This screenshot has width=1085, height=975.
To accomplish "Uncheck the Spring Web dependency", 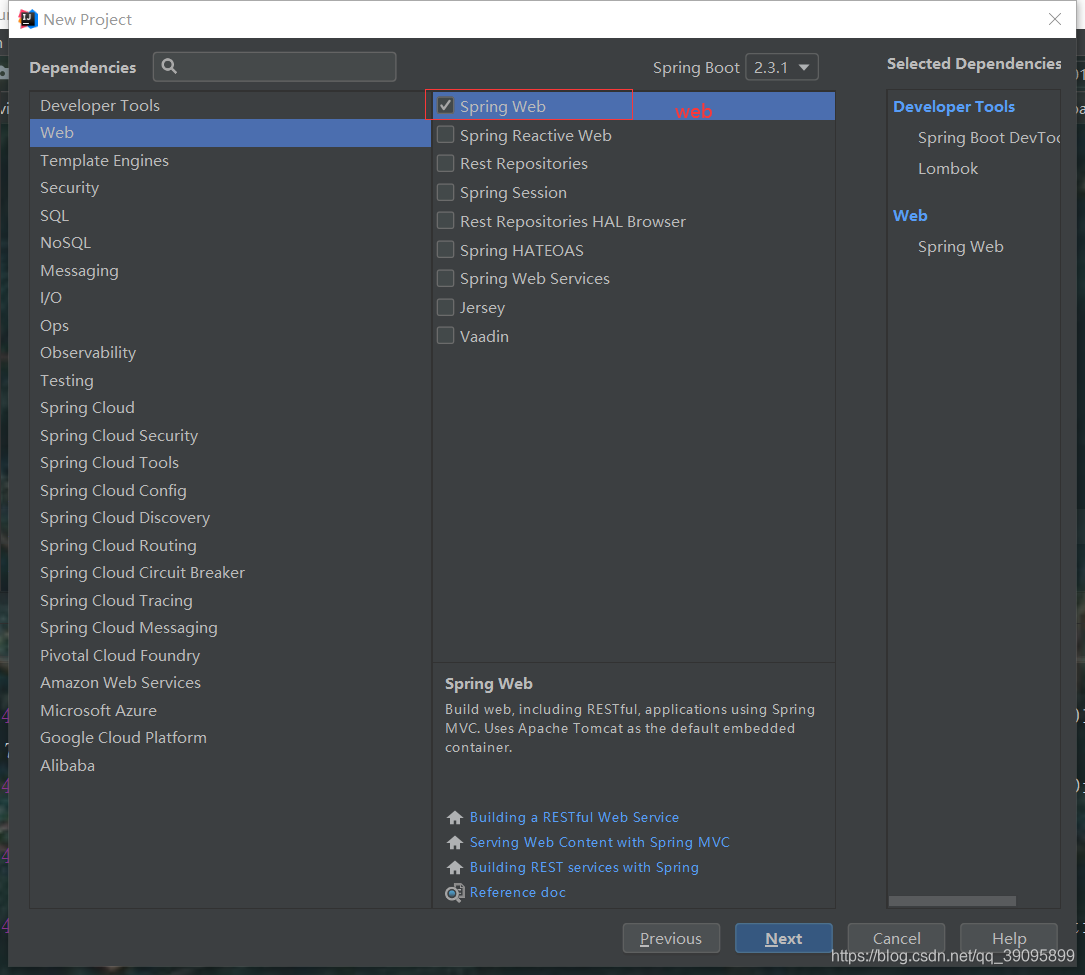I will point(445,105).
